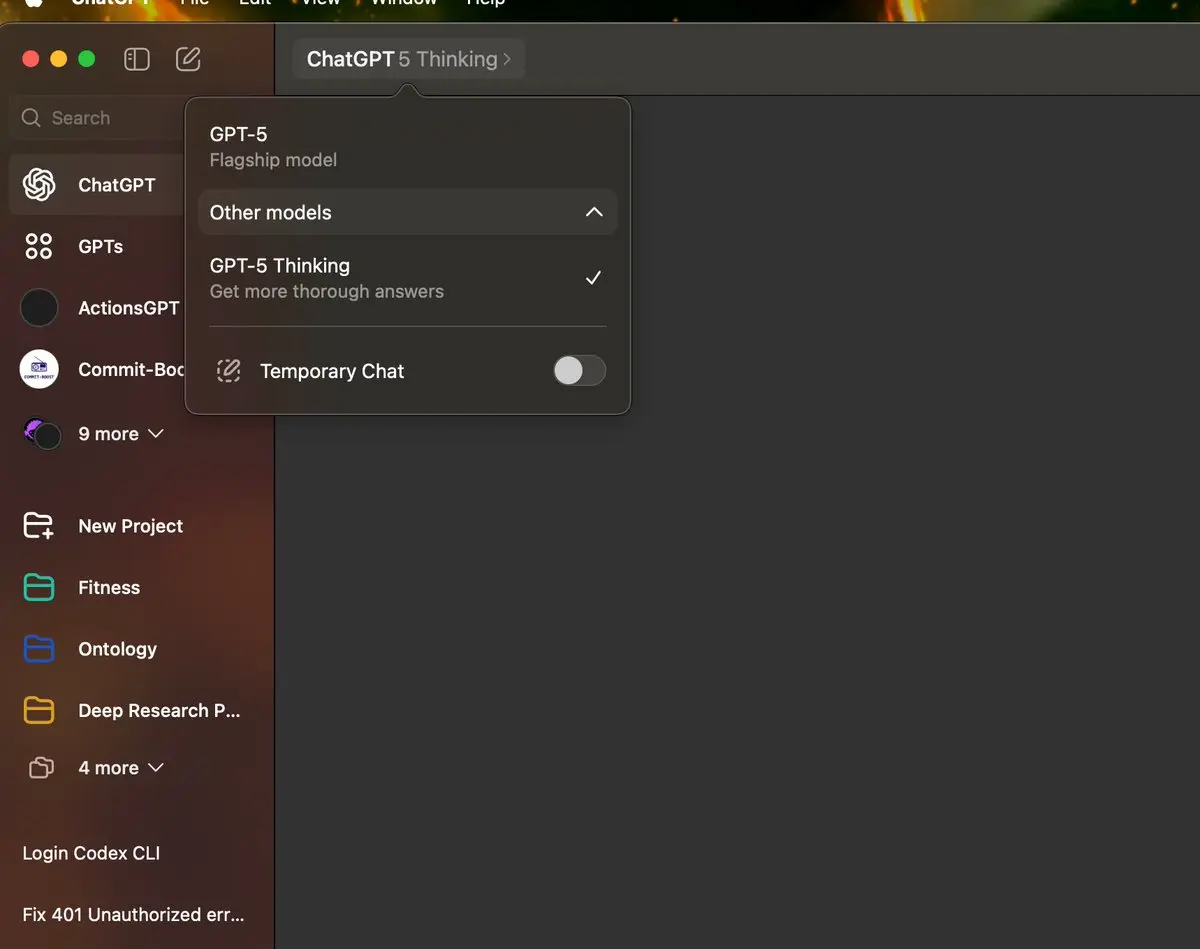
Task: Click the New Project folder-plus icon
Action: pos(39,526)
